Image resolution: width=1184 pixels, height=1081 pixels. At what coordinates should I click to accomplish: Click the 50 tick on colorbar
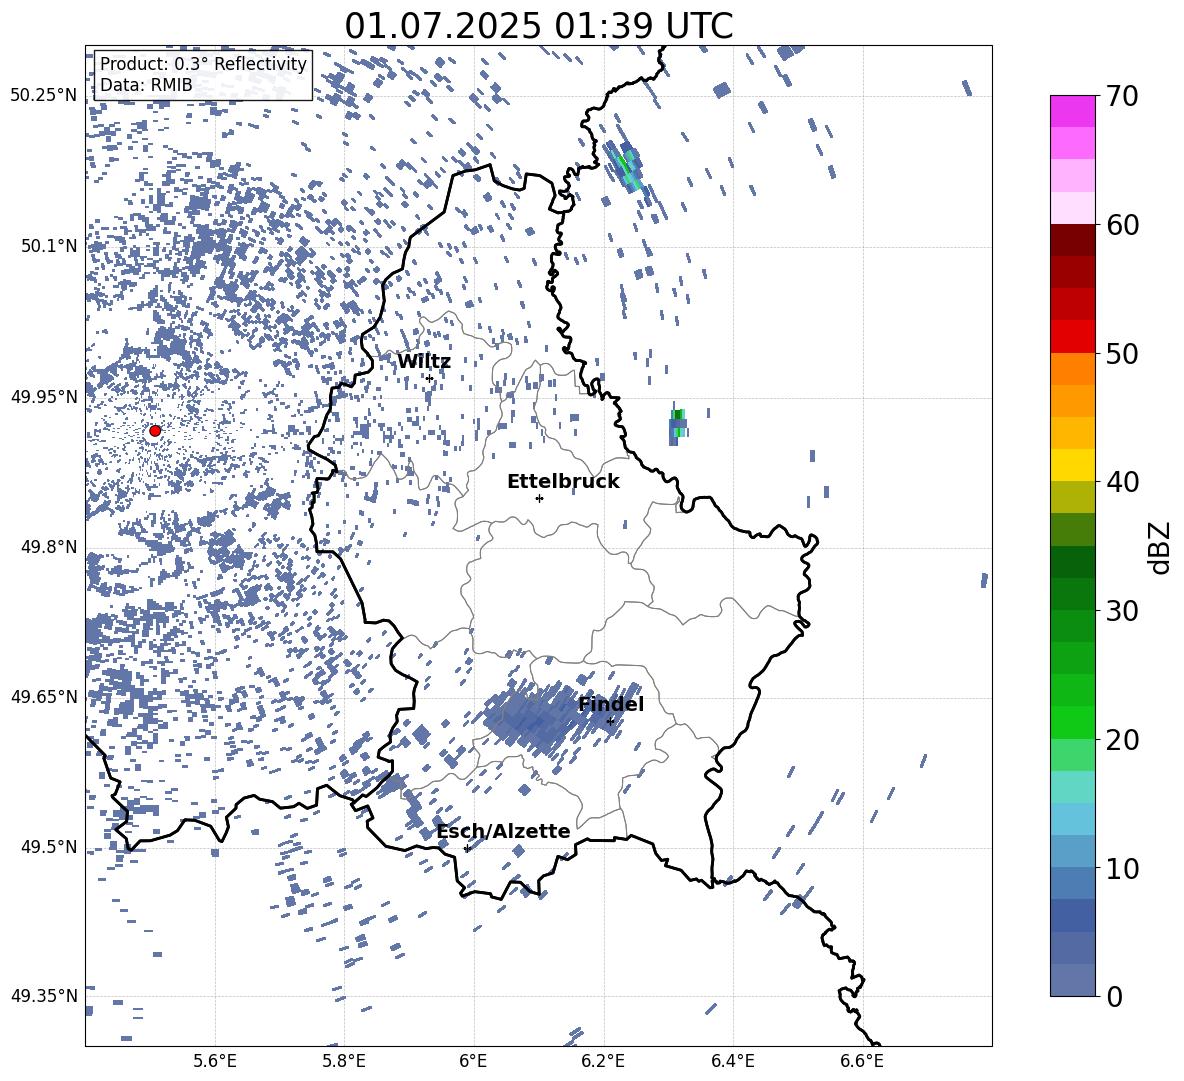(x=1122, y=353)
